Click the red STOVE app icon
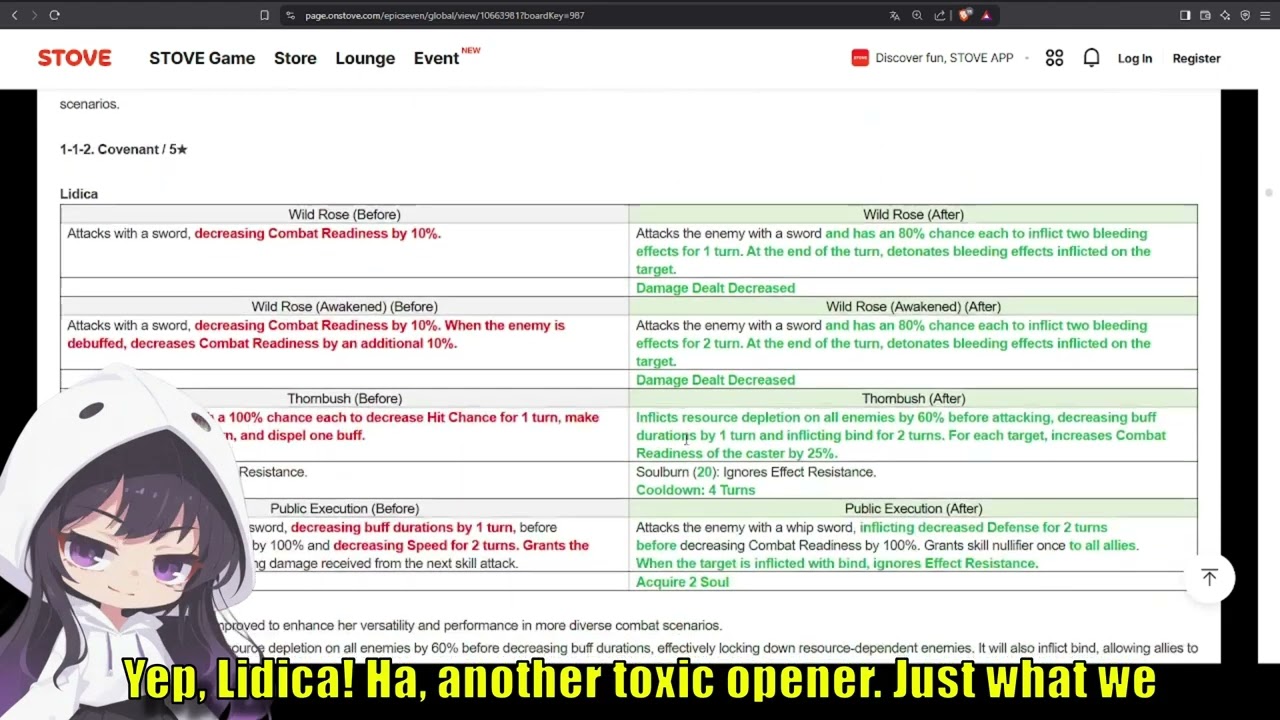The height and width of the screenshot is (720, 1280). (860, 58)
